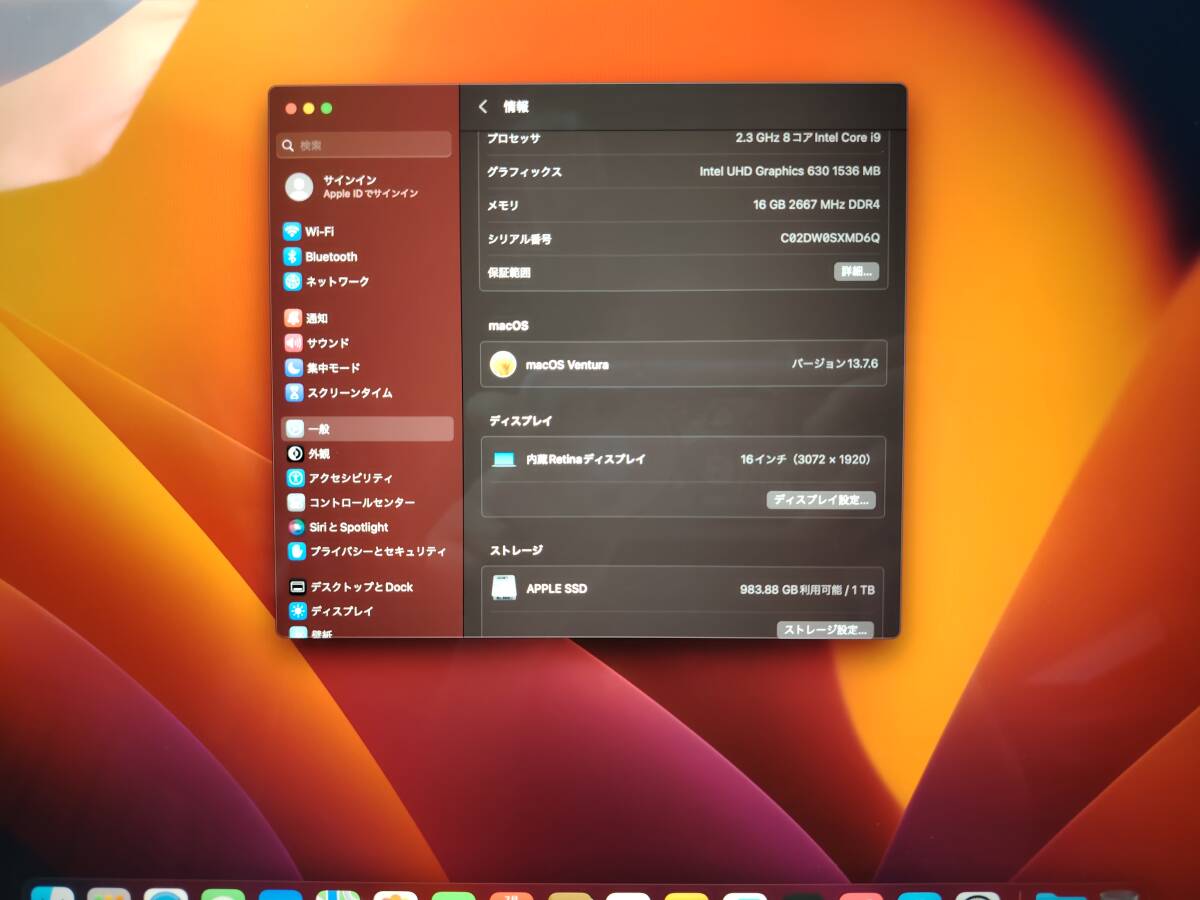Click the yellow minimize window button

(309, 109)
